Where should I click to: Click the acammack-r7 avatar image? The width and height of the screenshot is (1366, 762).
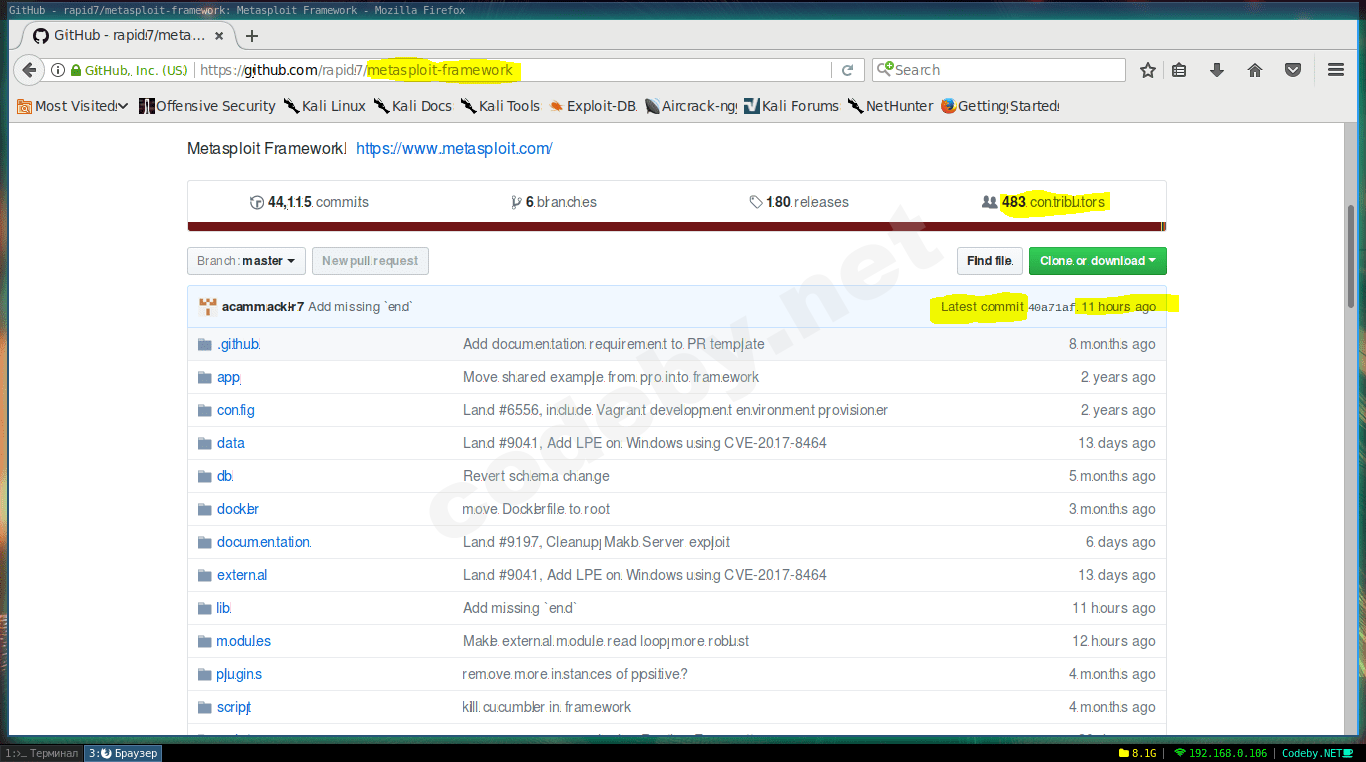(208, 307)
